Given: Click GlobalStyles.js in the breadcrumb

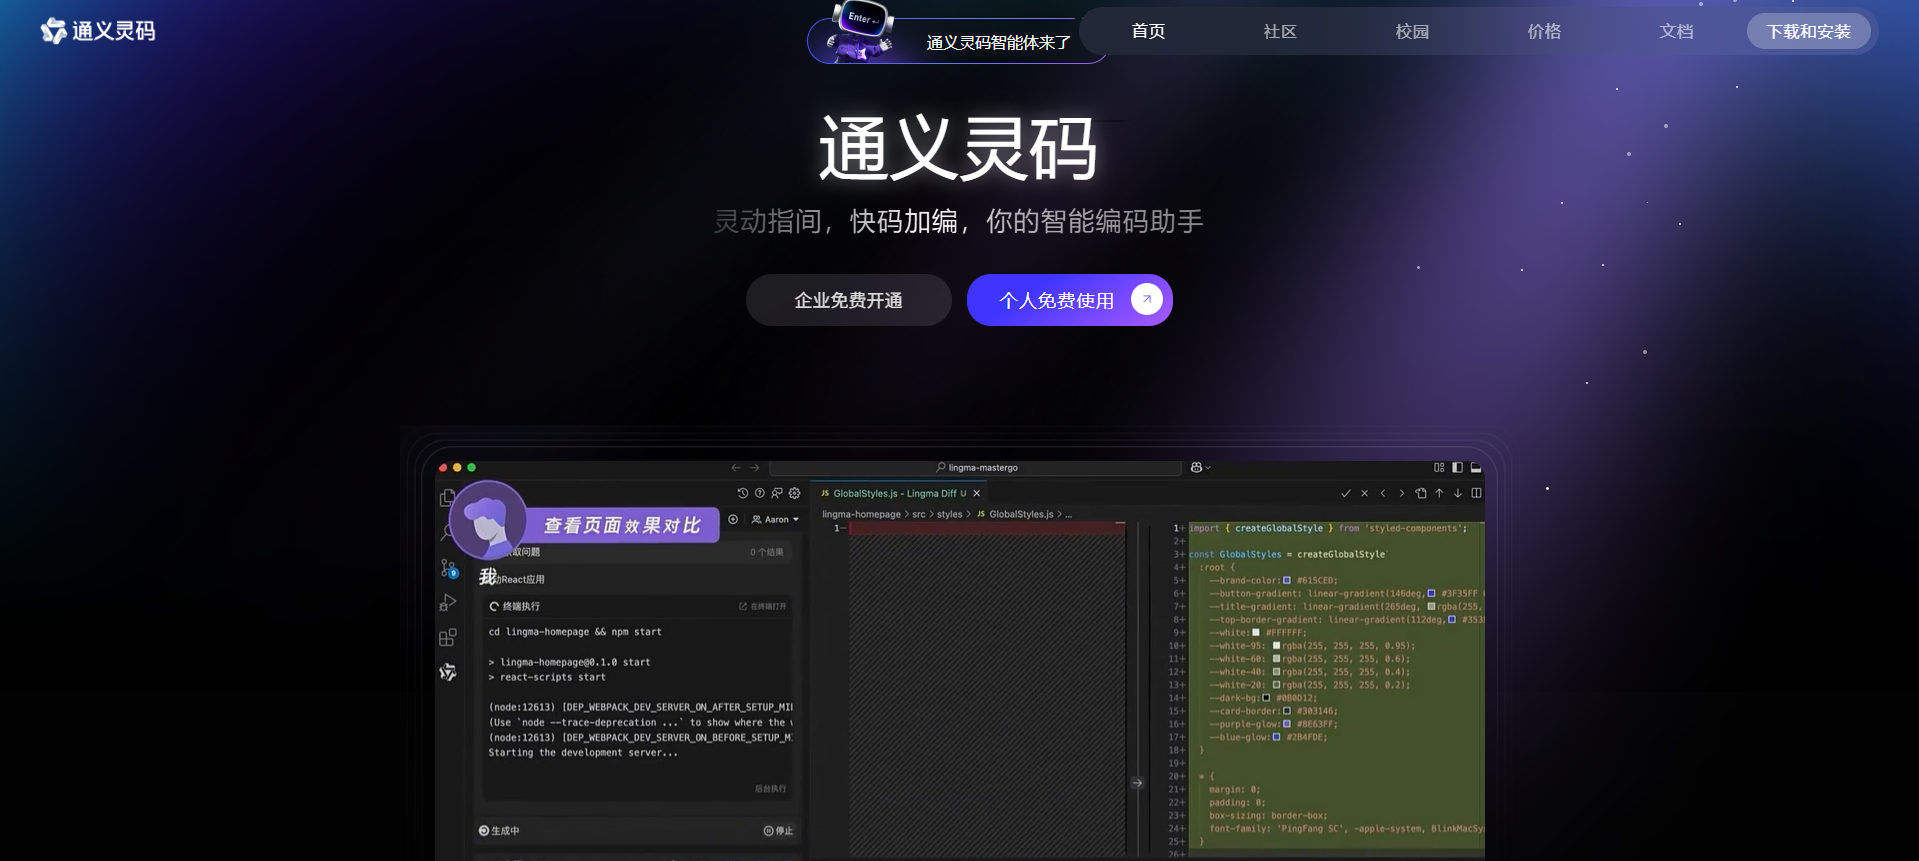Looking at the screenshot, I should point(1021,514).
